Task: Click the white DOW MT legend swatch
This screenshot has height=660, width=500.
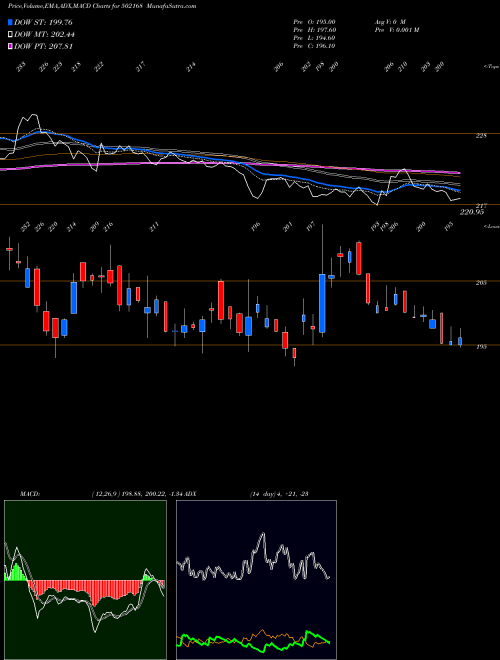Action: pos(10,35)
